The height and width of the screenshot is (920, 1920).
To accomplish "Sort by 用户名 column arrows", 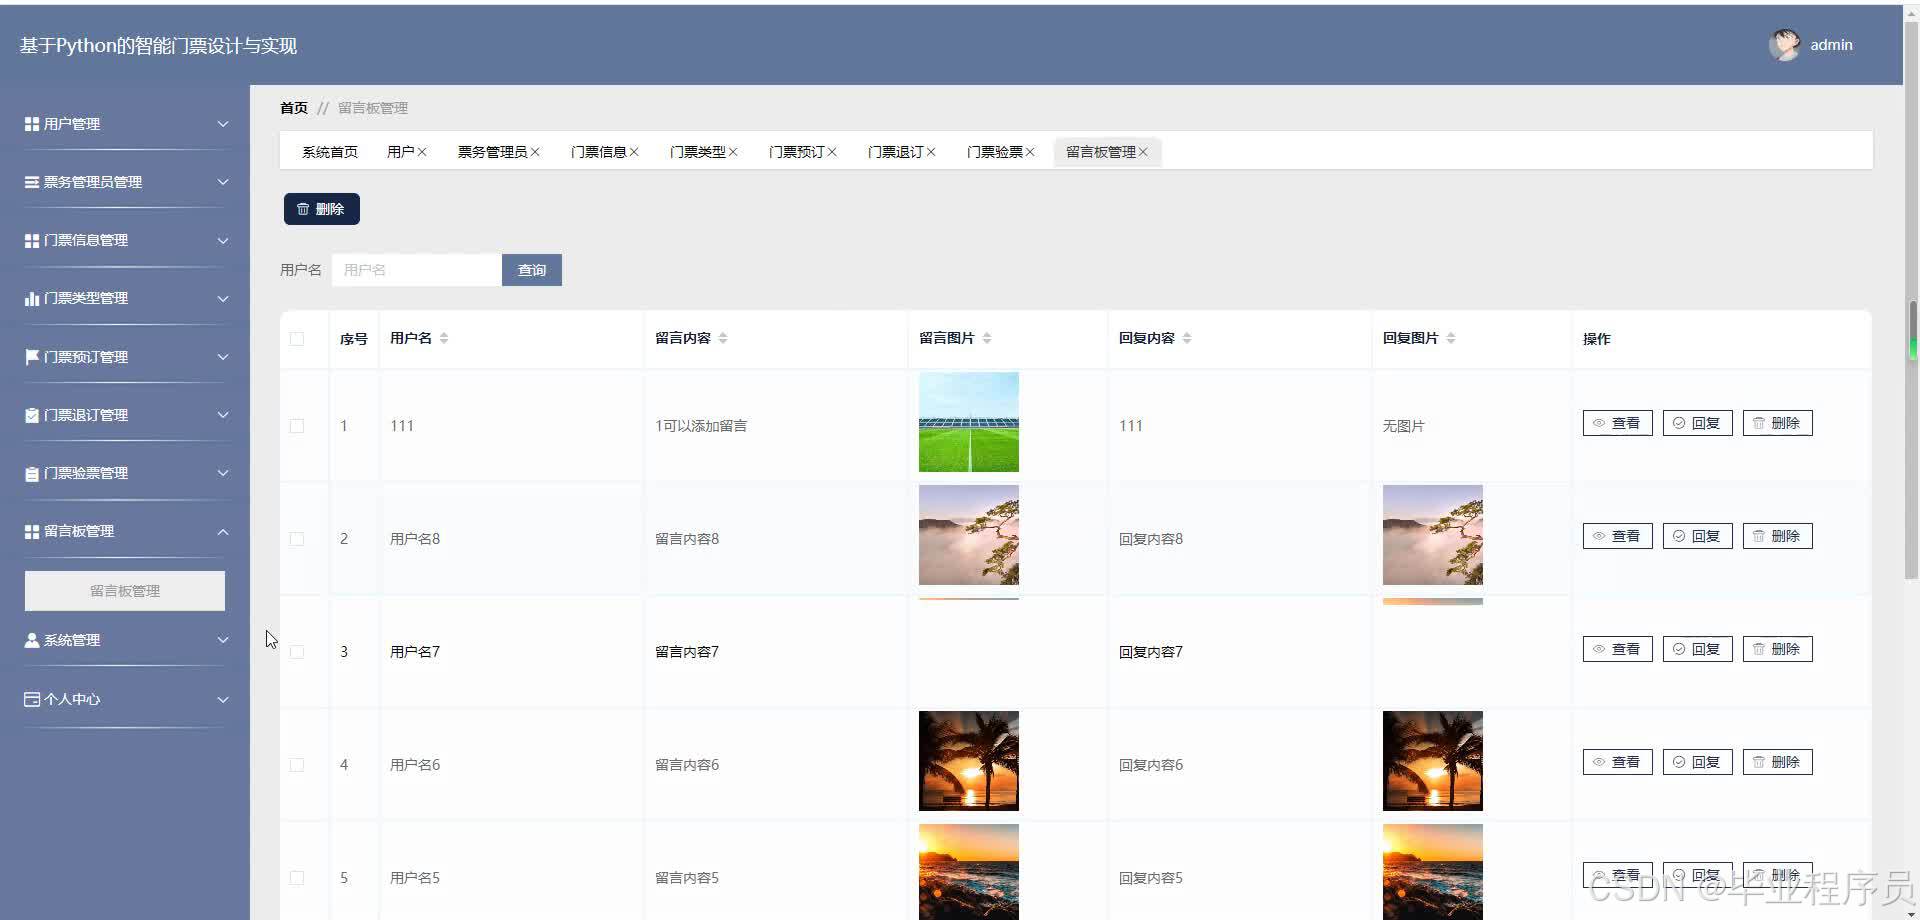I will tap(444, 338).
